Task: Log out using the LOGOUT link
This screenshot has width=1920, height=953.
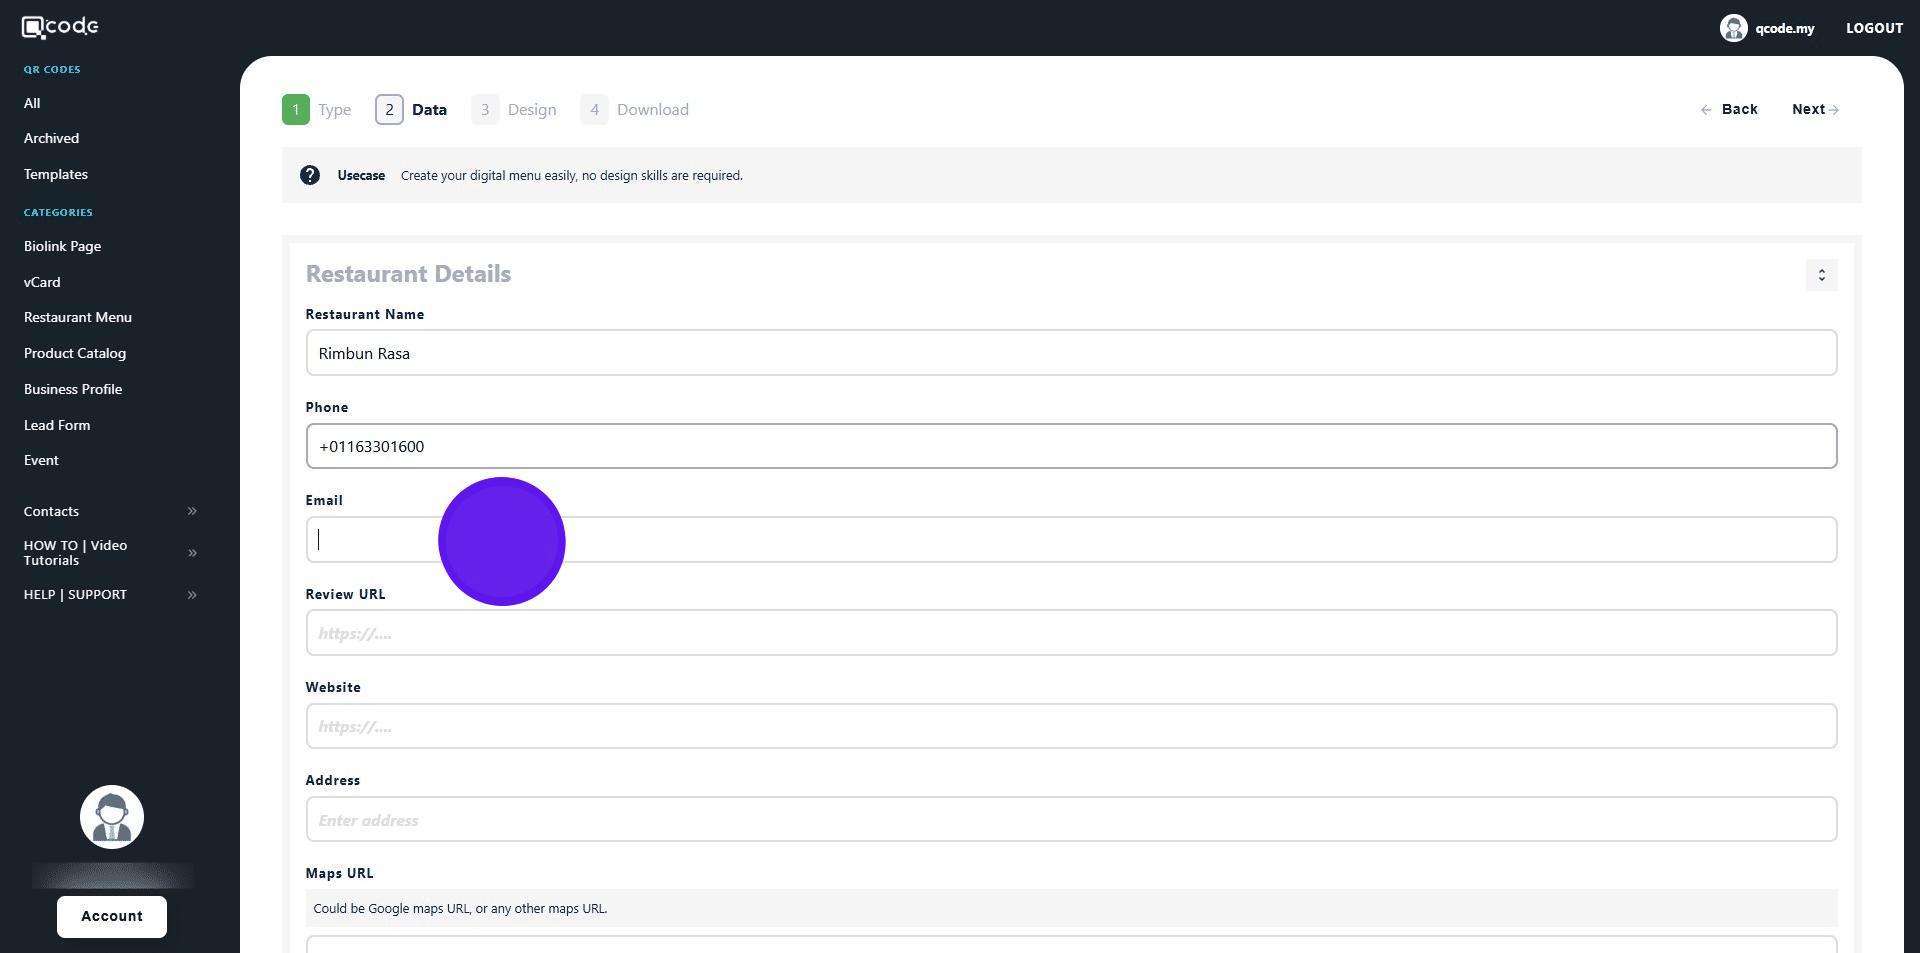Action: 1873,28
